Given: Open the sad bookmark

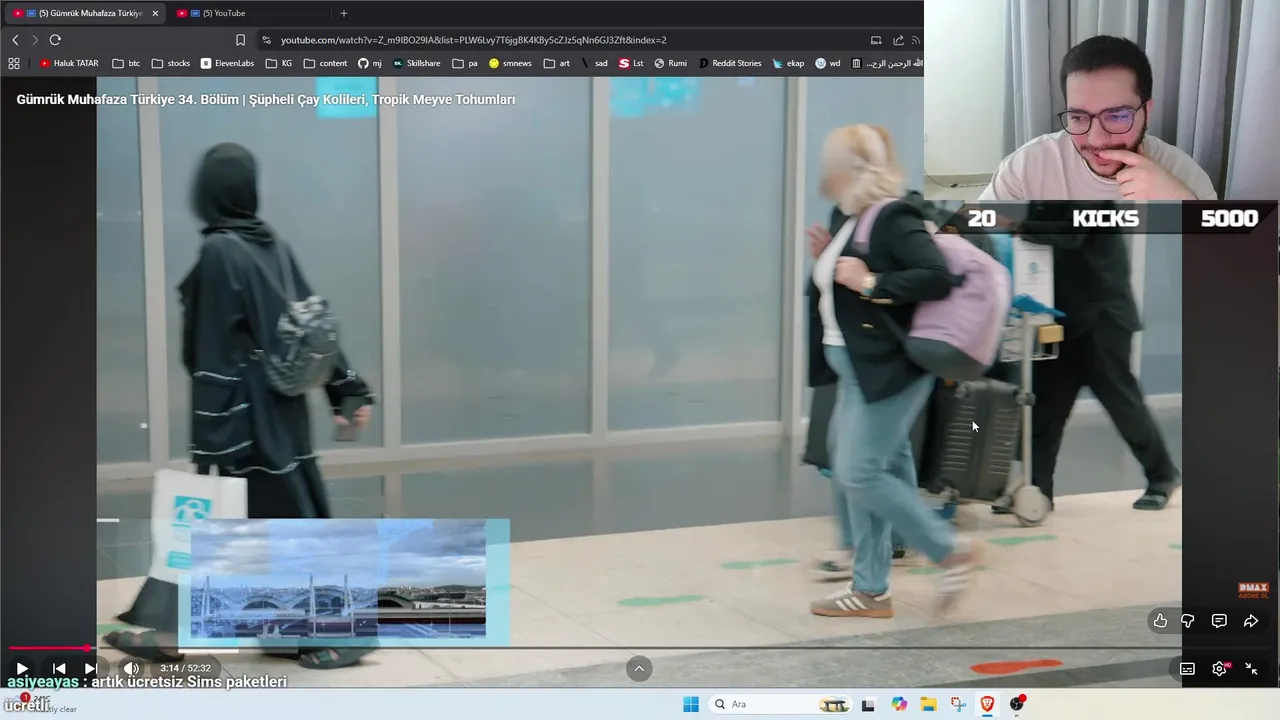Looking at the screenshot, I should coord(594,63).
